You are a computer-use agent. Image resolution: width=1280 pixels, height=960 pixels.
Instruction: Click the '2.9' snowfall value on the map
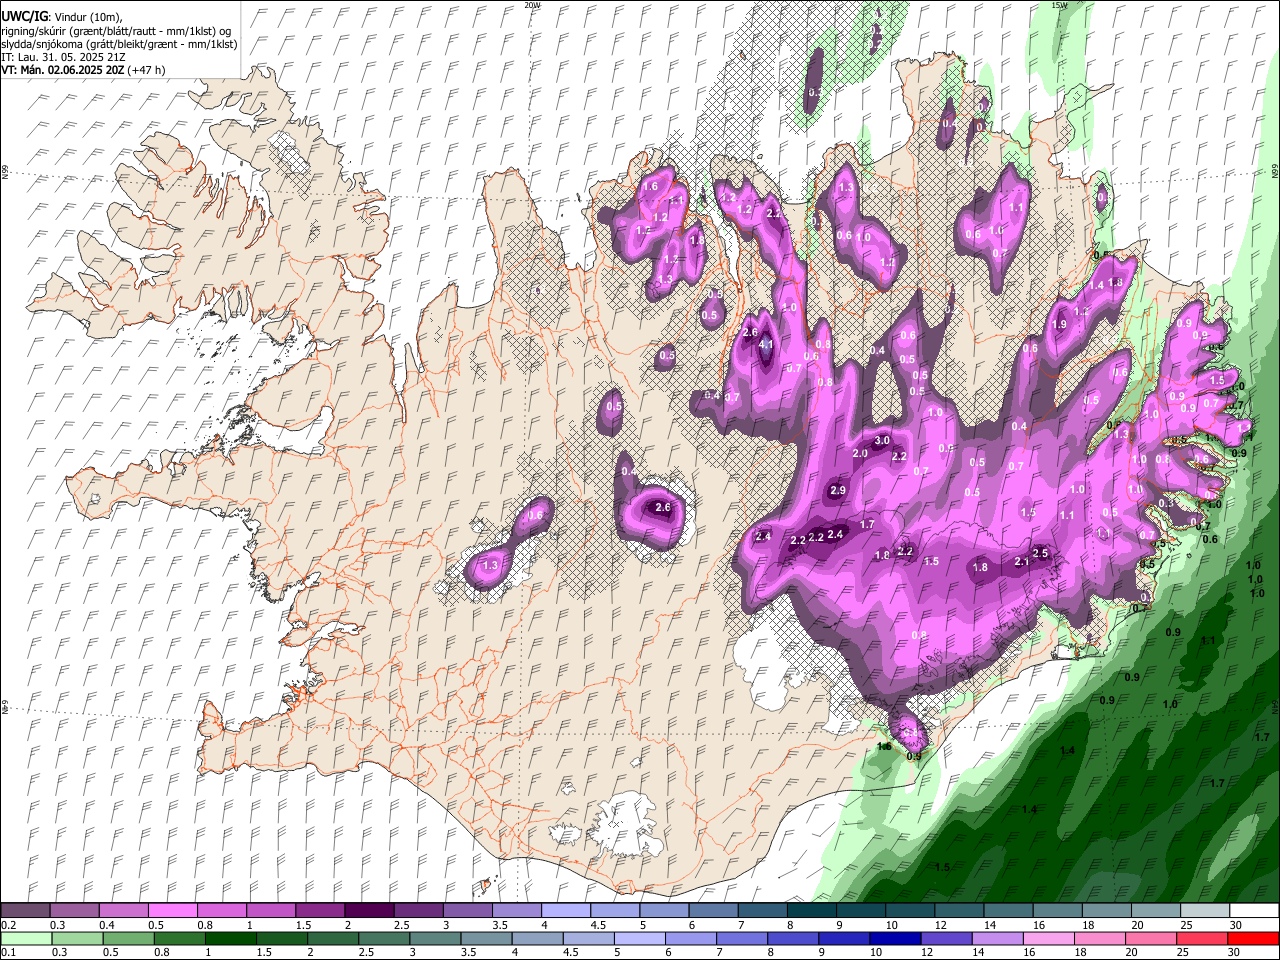coord(838,490)
